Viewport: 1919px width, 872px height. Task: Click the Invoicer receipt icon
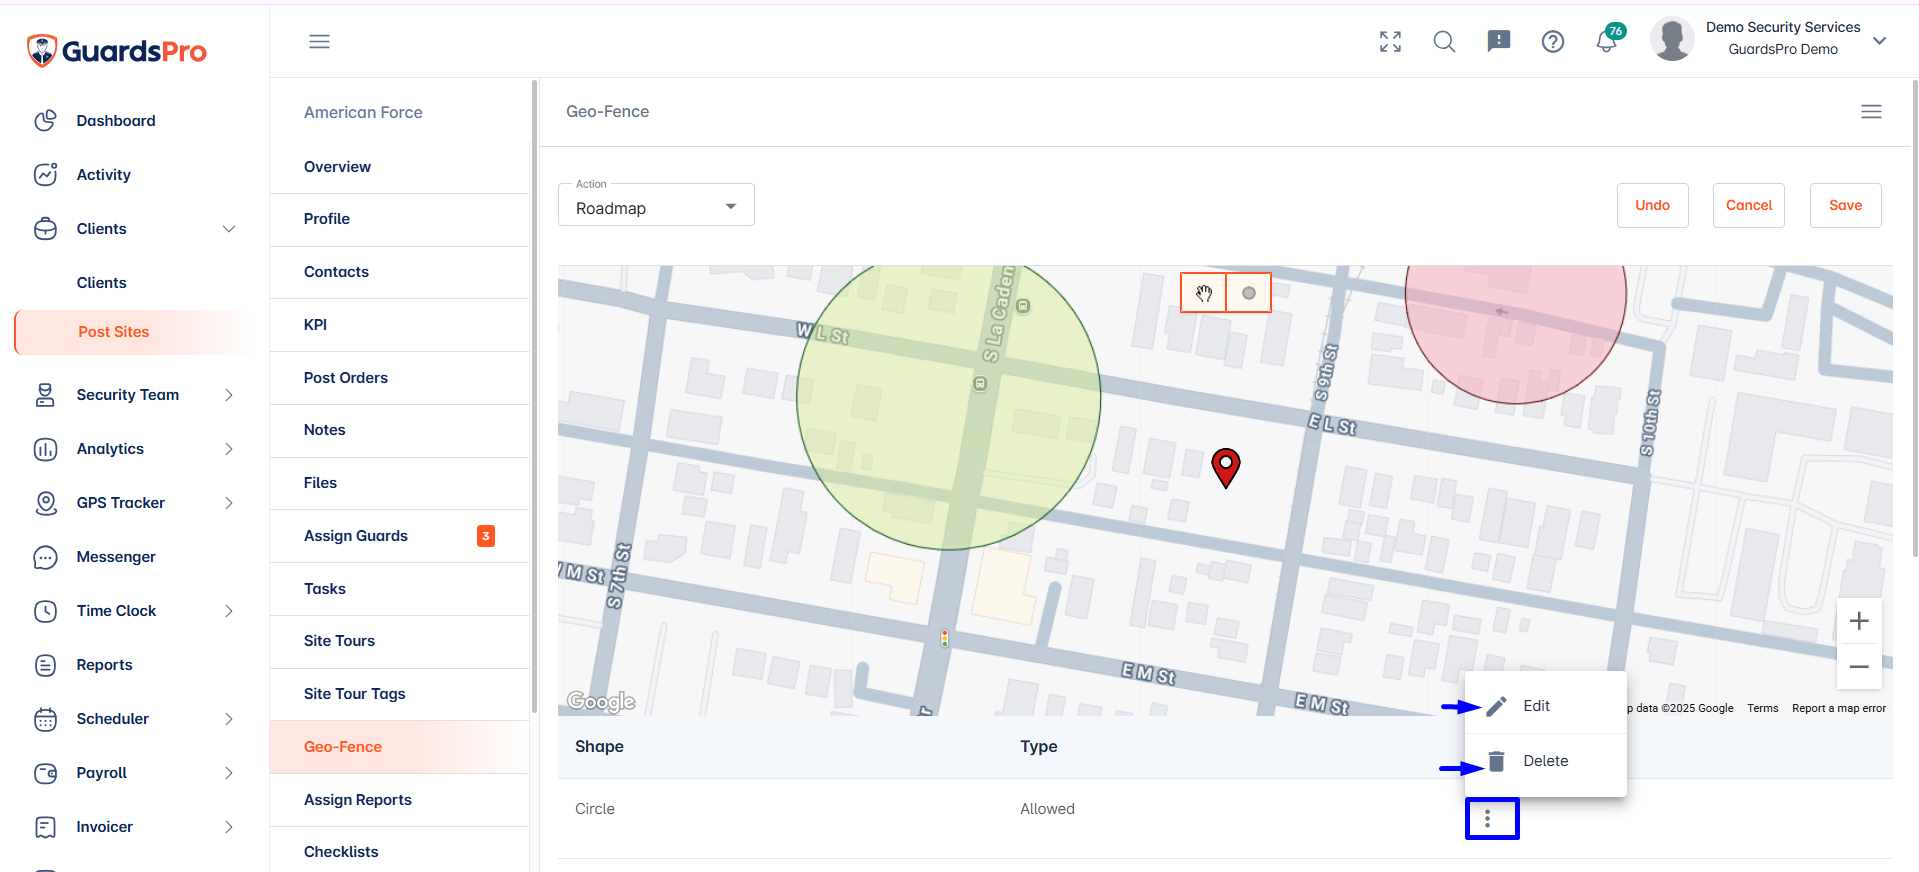click(45, 827)
